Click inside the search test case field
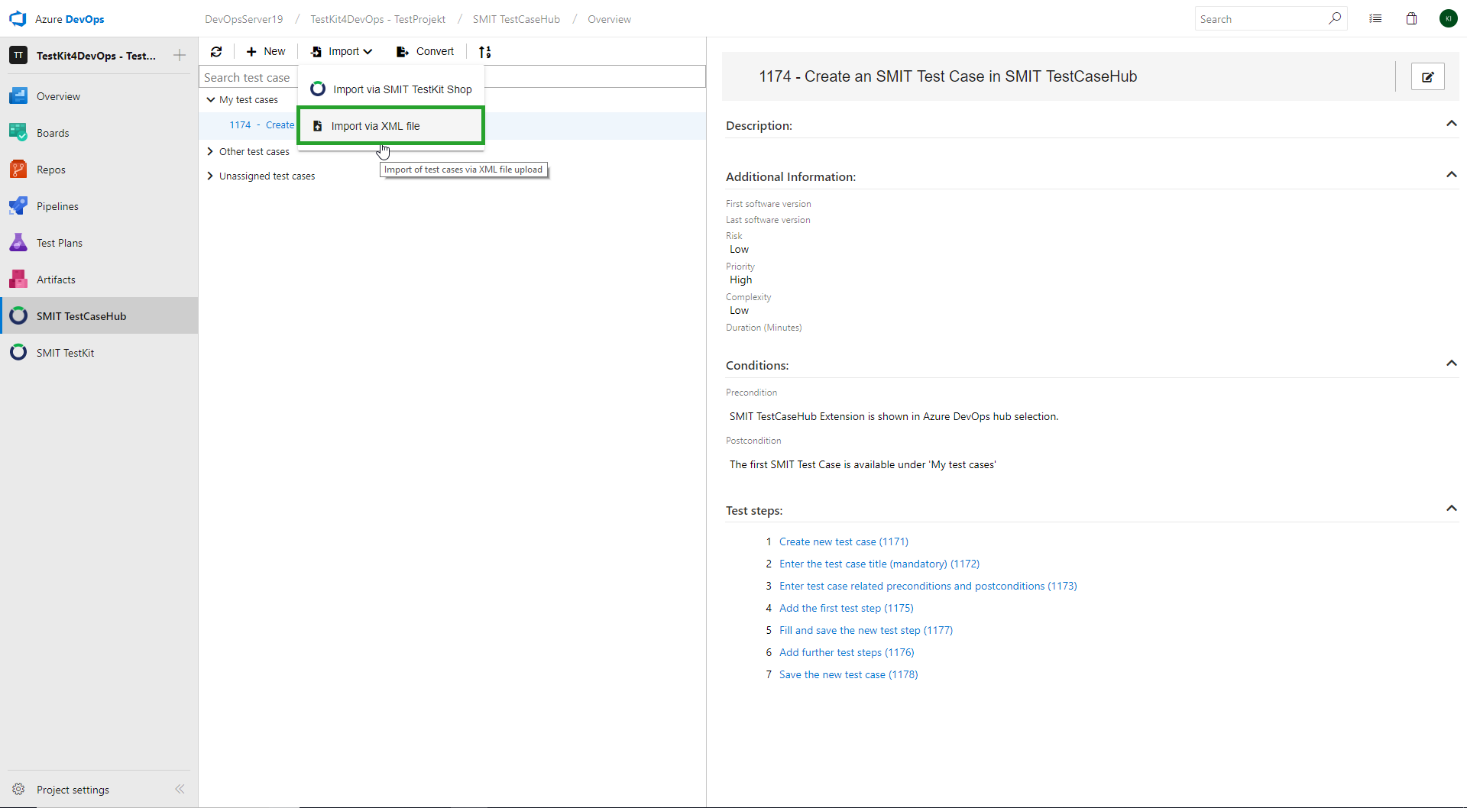The width and height of the screenshot is (1467, 808). (247, 76)
